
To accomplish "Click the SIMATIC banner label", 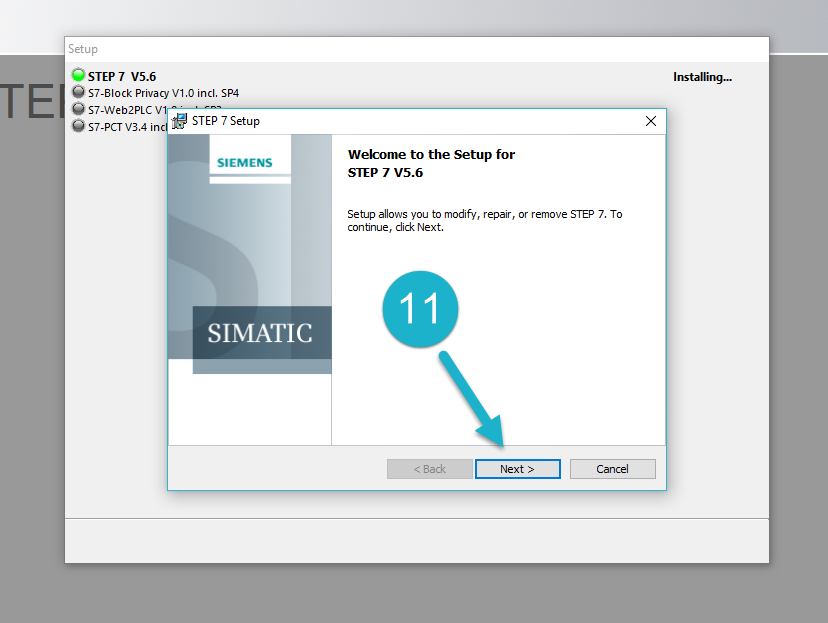I will coord(260,333).
